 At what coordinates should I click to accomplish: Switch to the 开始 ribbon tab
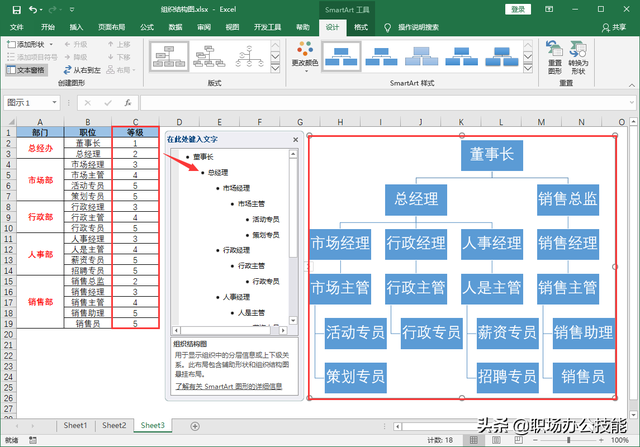point(48,27)
